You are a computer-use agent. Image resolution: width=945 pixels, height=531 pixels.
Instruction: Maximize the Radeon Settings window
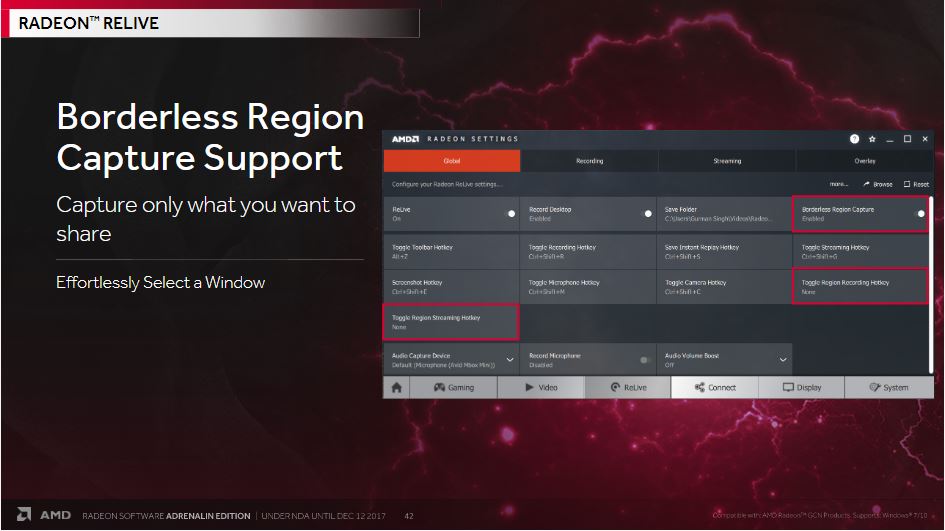click(907, 139)
